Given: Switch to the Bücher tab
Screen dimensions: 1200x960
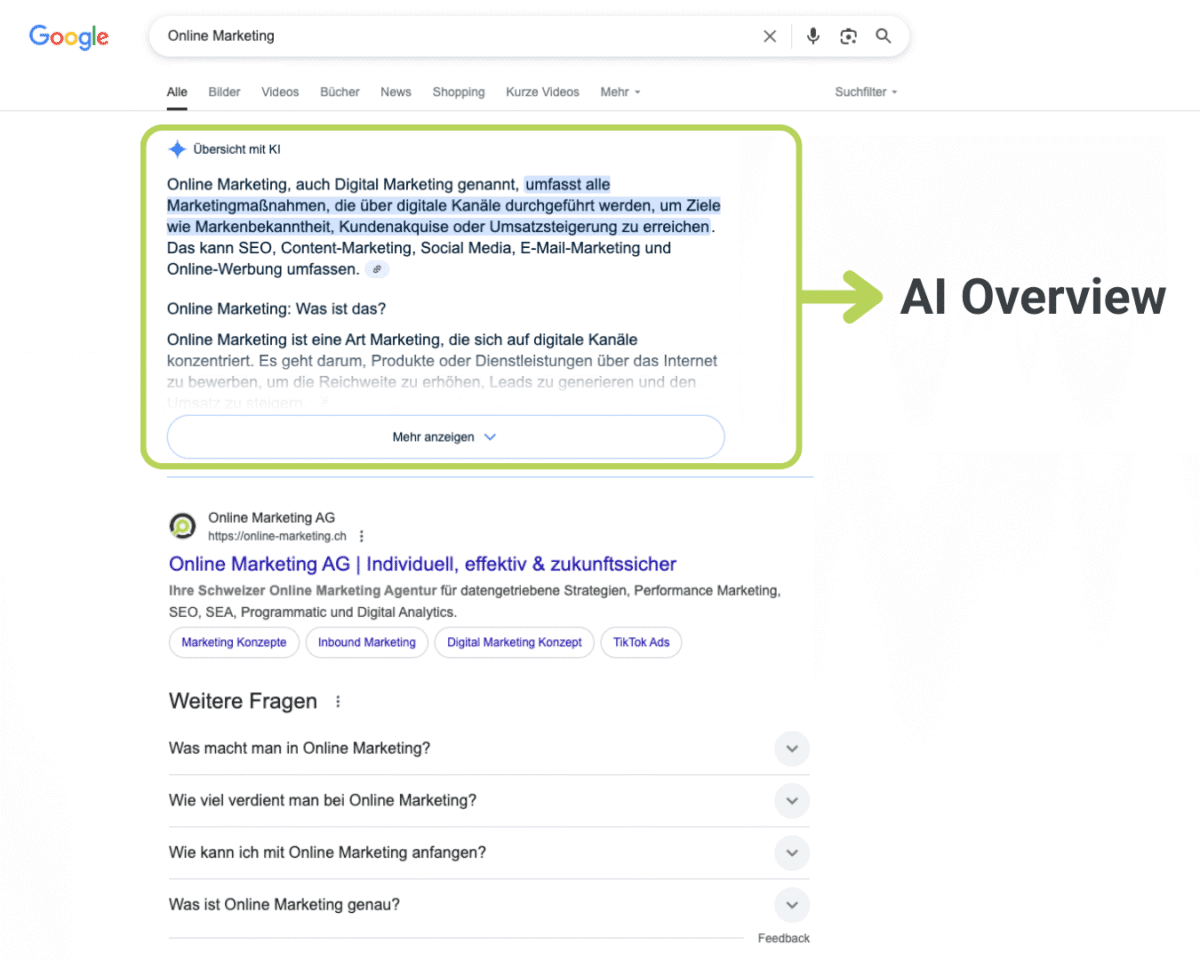Looking at the screenshot, I should [x=340, y=92].
